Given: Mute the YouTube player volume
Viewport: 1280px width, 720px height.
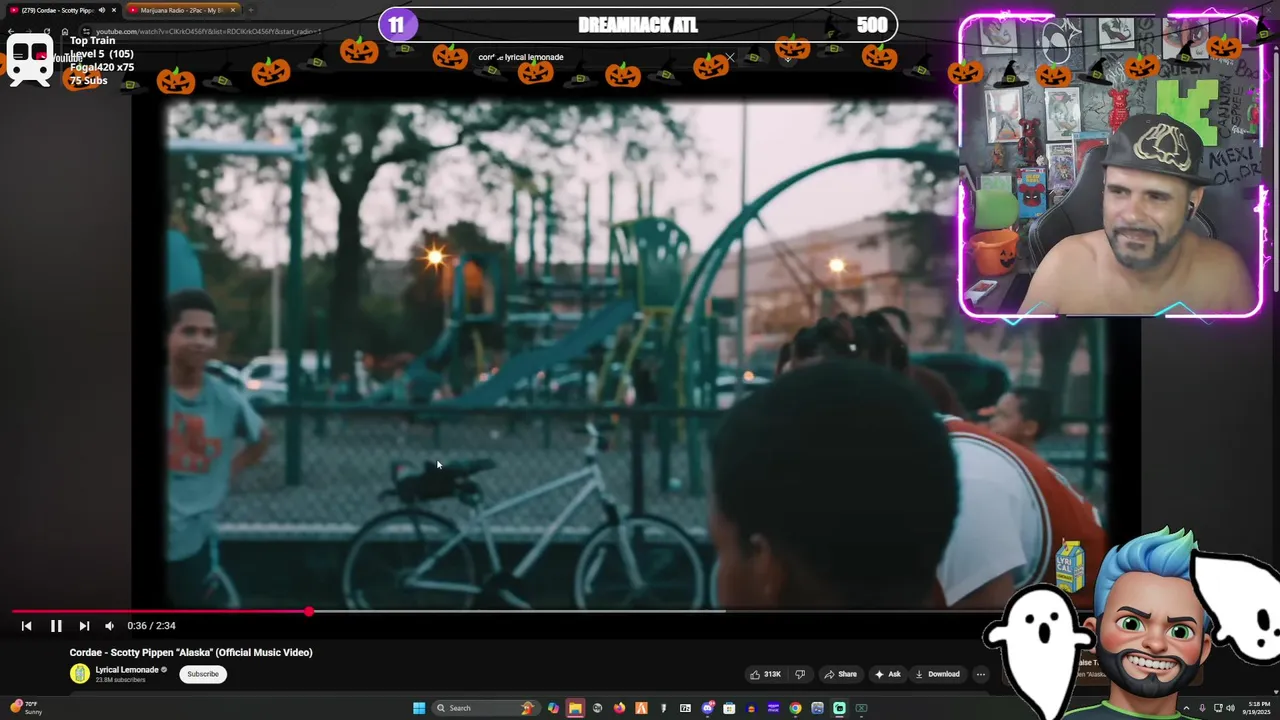Looking at the screenshot, I should click(x=110, y=626).
